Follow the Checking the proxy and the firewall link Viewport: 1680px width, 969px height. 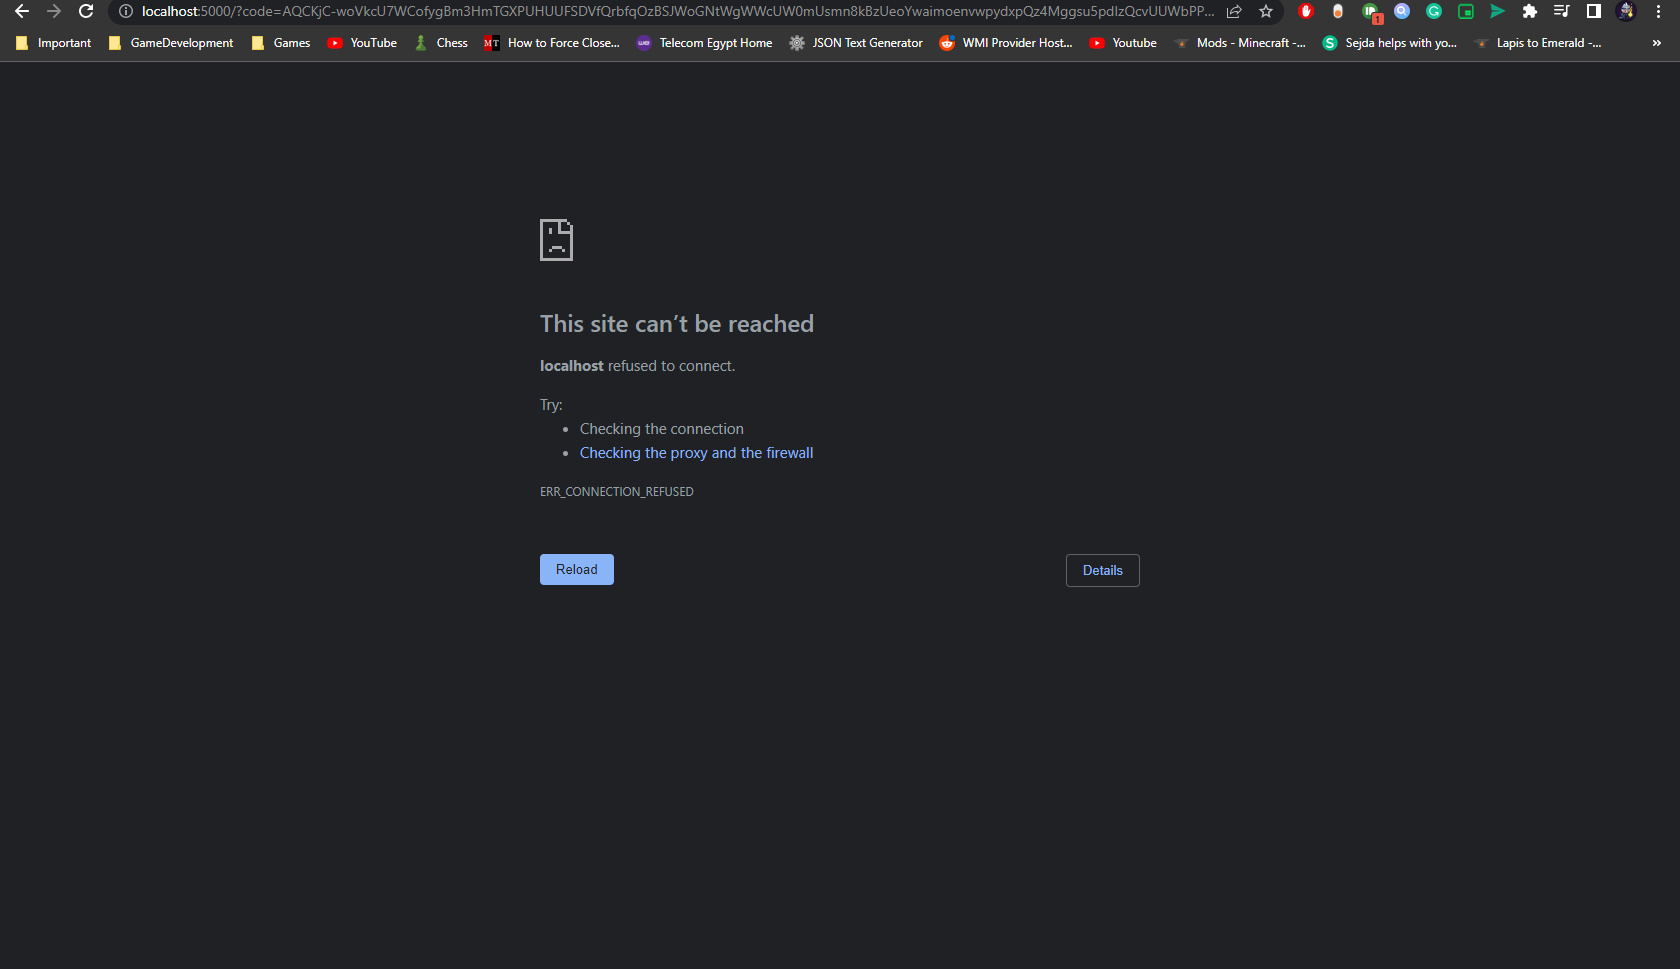point(696,452)
